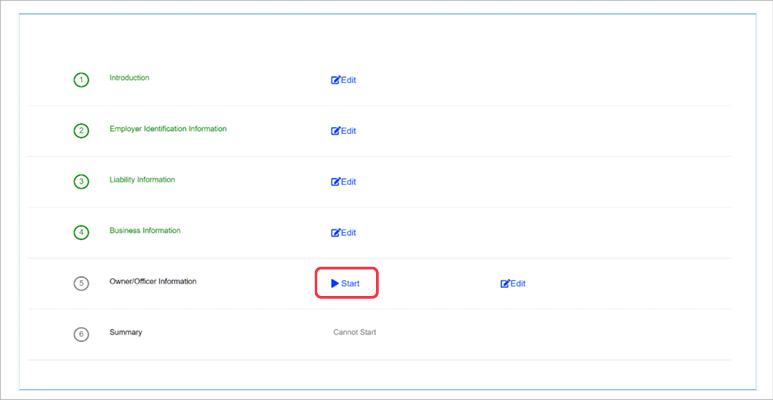773x400 pixels.
Task: Select the Summary step label
Action: (x=125, y=332)
